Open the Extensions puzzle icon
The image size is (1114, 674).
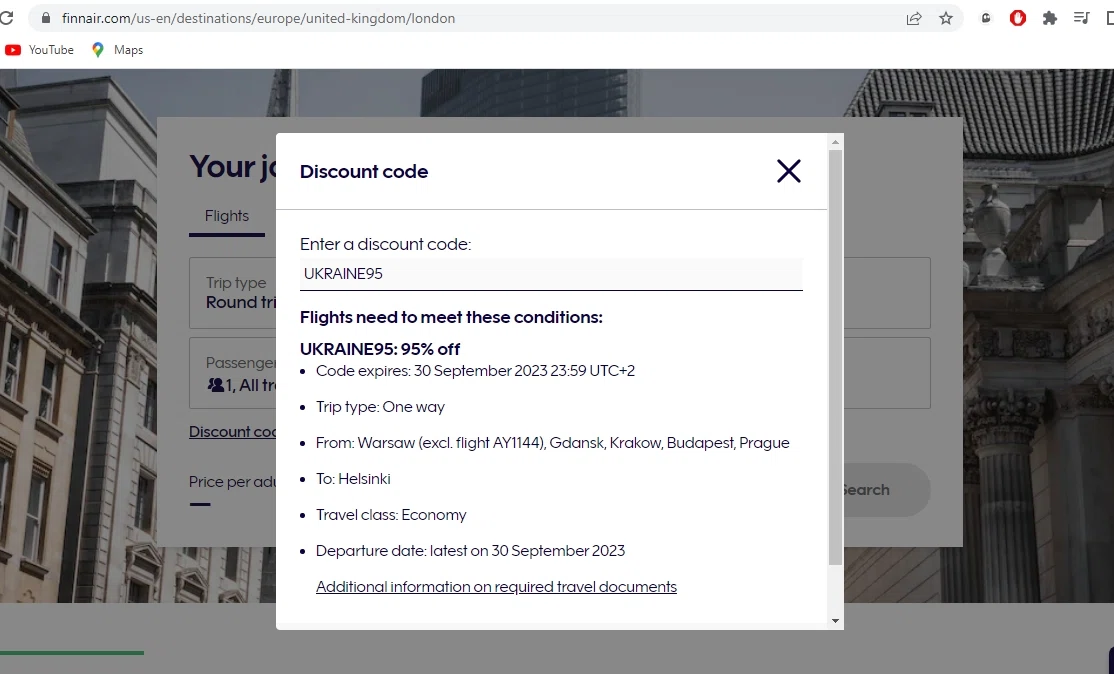(1049, 18)
